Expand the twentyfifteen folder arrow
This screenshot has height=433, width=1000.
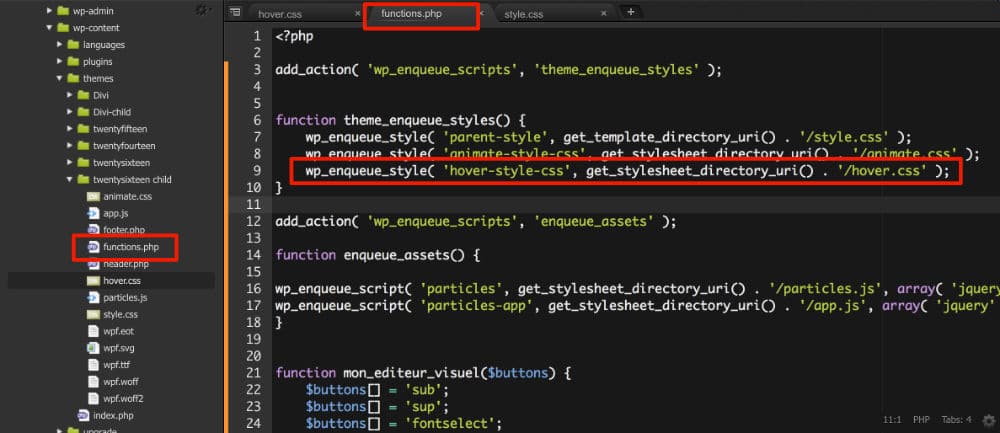pyautogui.click(x=70, y=129)
